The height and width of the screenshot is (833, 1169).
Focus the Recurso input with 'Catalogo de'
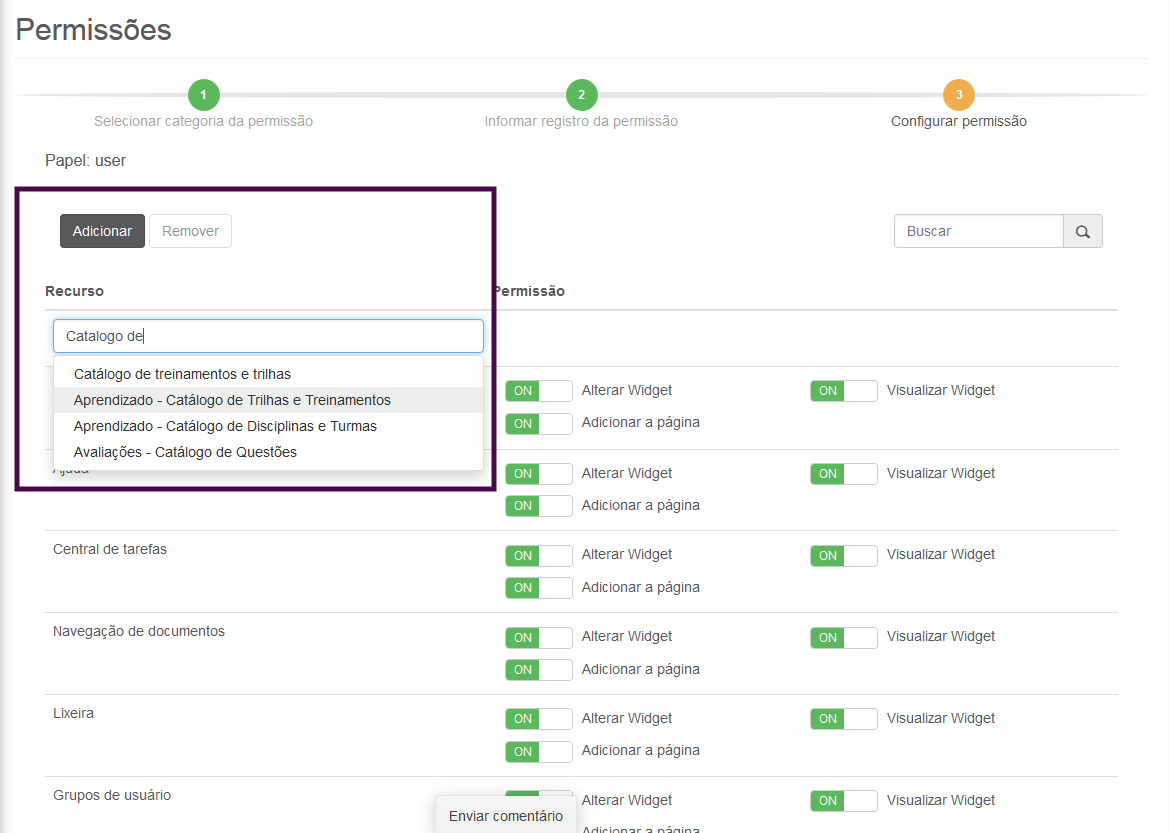tap(268, 336)
